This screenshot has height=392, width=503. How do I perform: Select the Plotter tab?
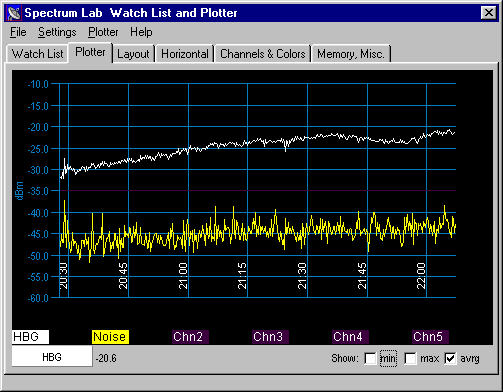click(x=90, y=52)
